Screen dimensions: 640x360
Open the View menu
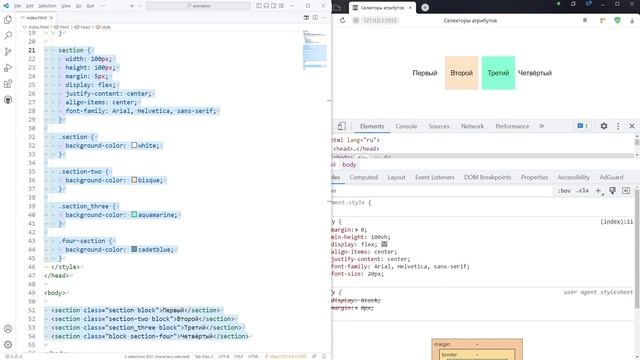click(x=66, y=6)
